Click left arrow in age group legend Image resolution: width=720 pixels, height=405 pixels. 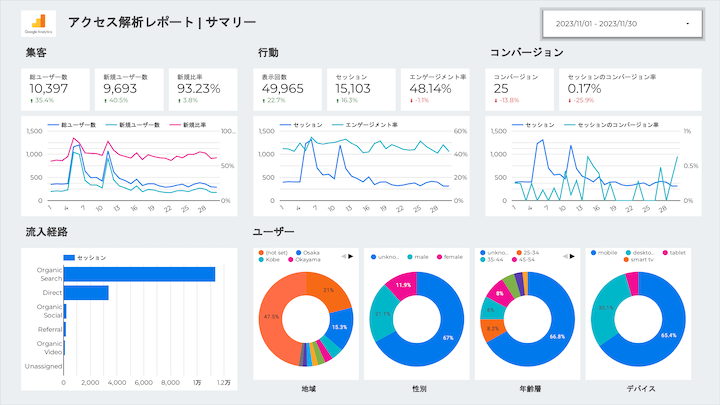562,254
